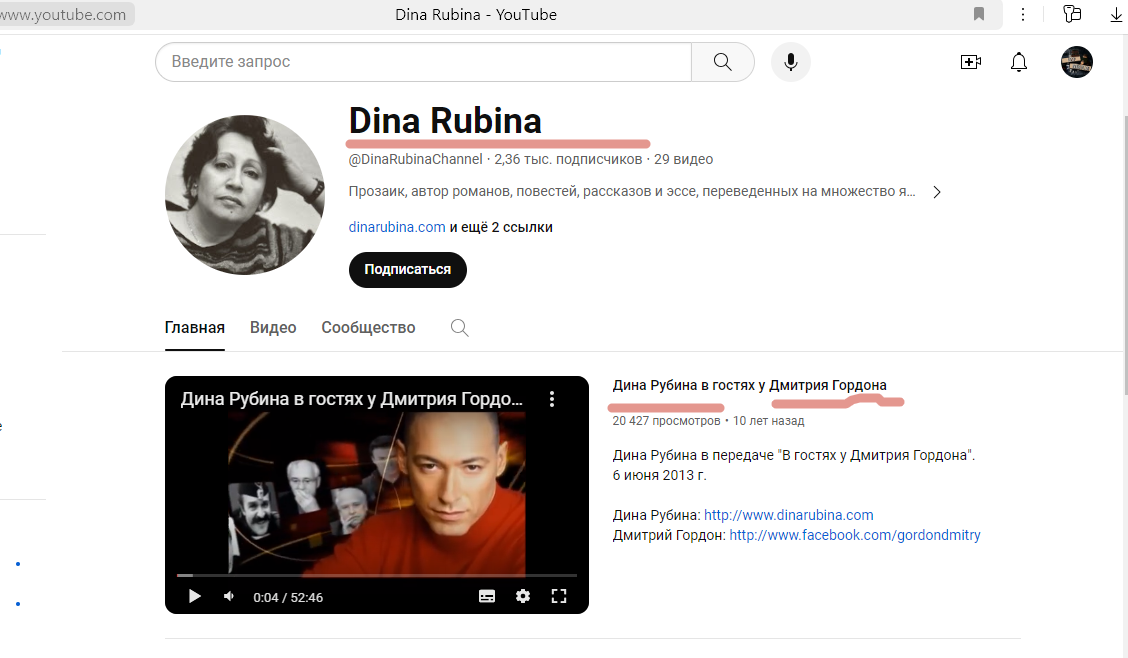The image size is (1128, 658).
Task: Open the browser three-dot menu
Action: 1022,14
